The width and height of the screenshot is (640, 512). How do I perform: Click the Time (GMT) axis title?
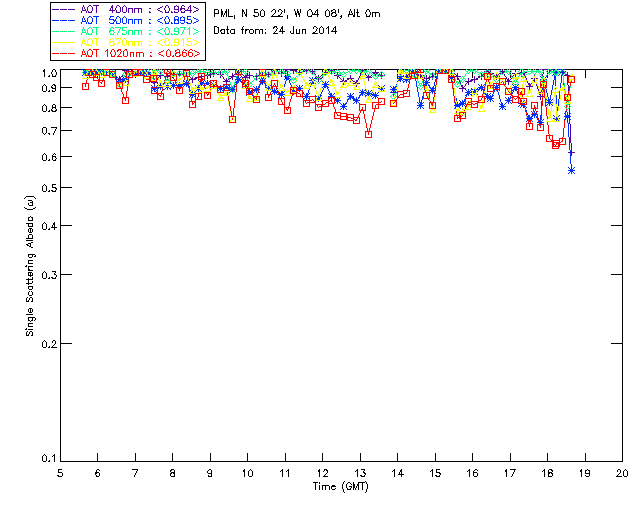(x=340, y=487)
